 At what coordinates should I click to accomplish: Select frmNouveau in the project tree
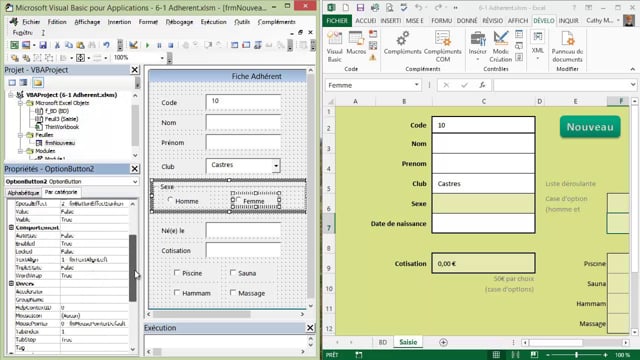click(60, 143)
